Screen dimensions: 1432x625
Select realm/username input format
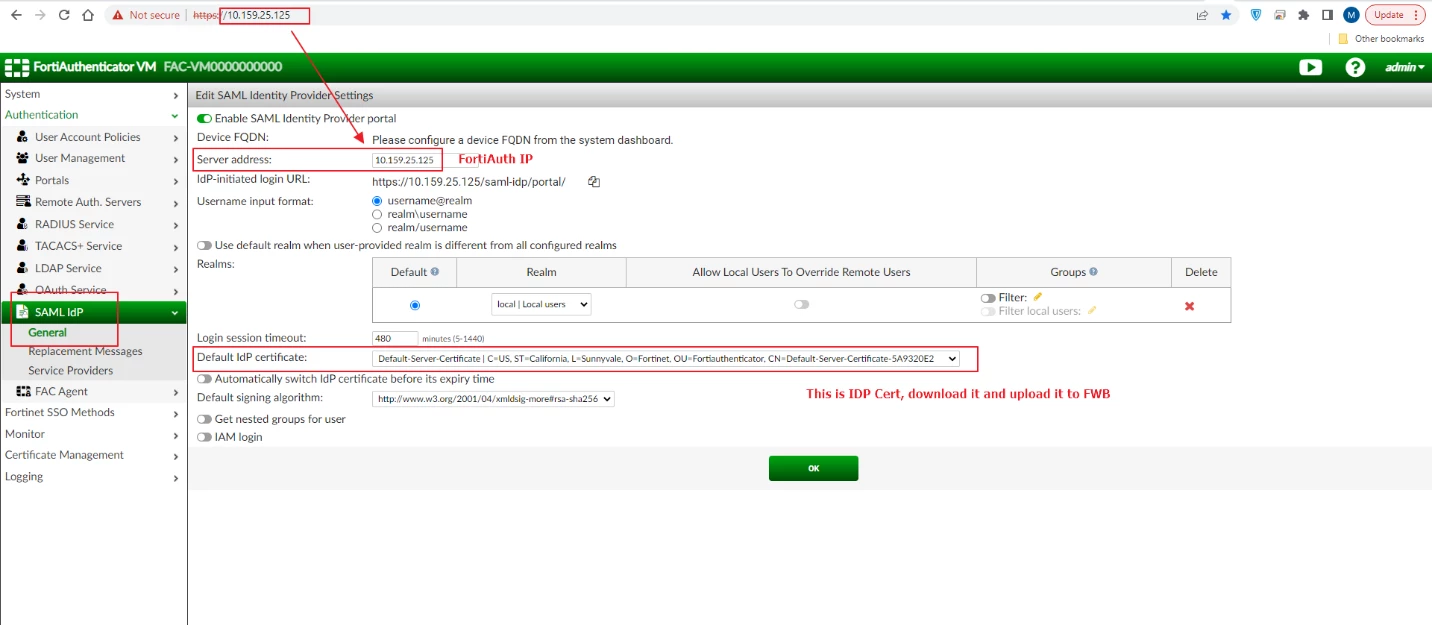377,228
